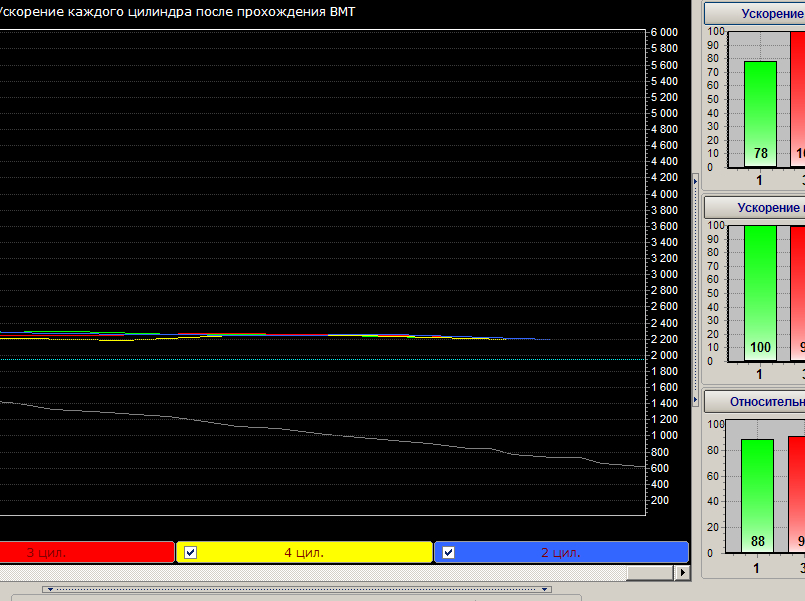Click green bar showing 88 for cylinder 1
Image resolution: width=805 pixels, height=601 pixels.
757,496
